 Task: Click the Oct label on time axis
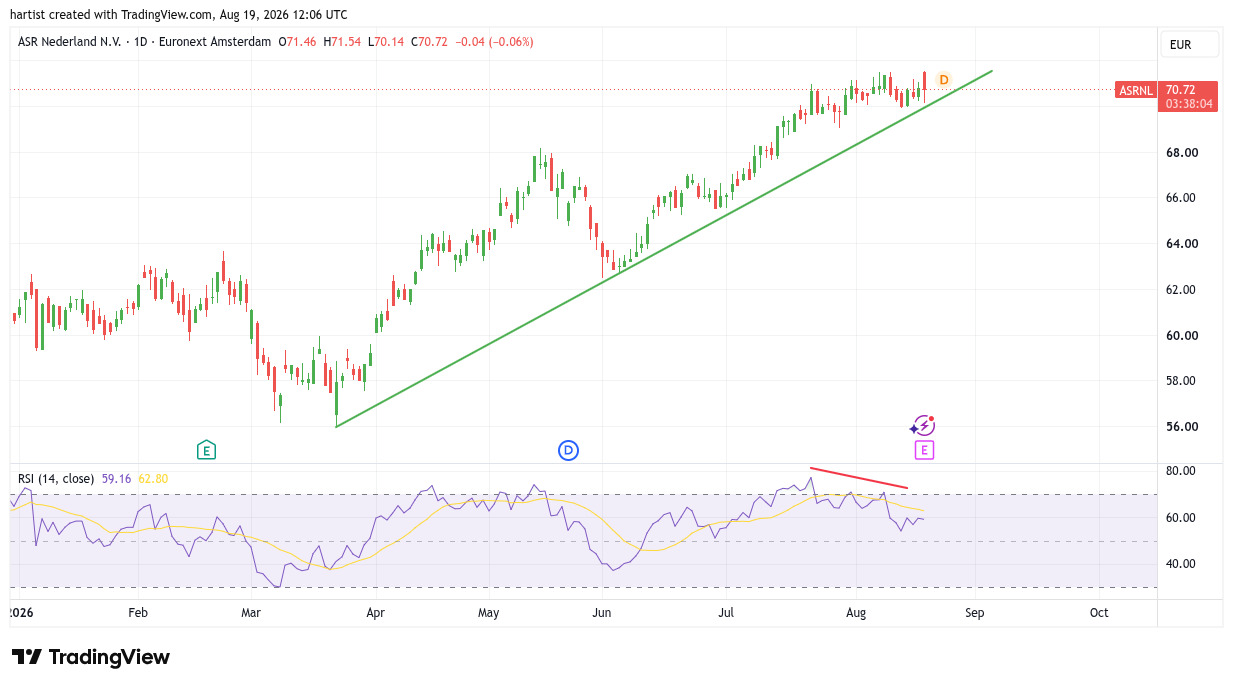[x=1099, y=613]
